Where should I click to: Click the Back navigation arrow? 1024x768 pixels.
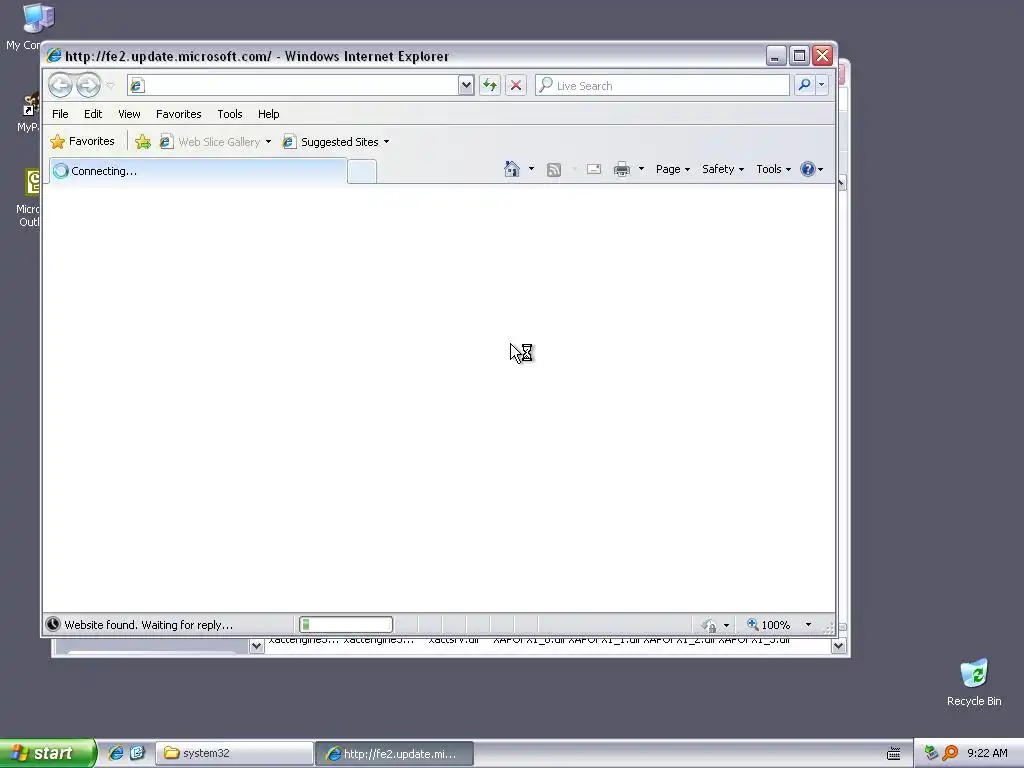(x=61, y=85)
